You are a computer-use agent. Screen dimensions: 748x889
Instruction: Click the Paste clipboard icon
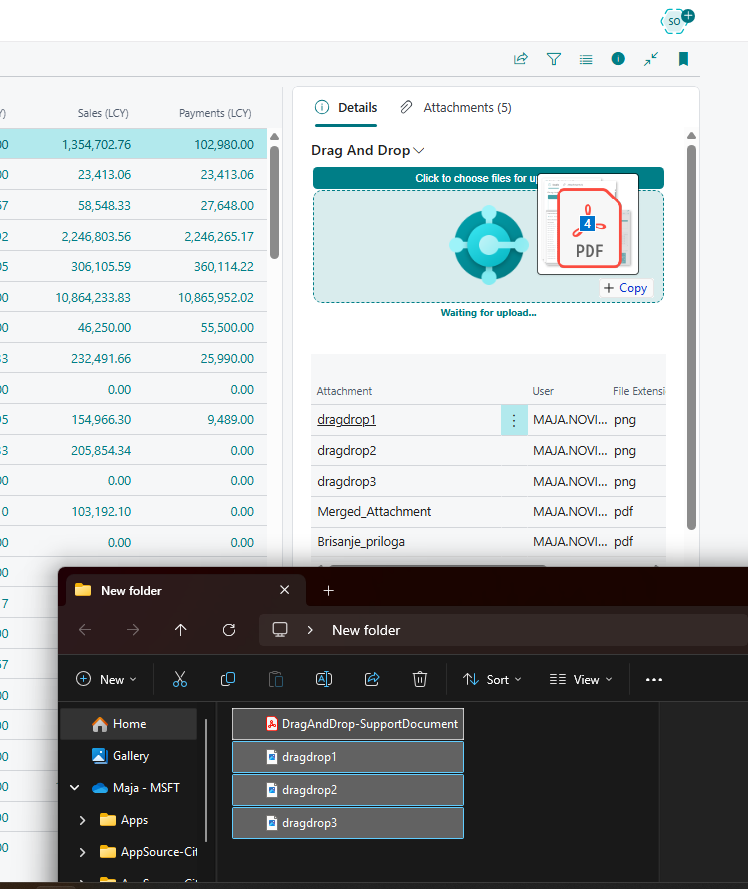(276, 679)
